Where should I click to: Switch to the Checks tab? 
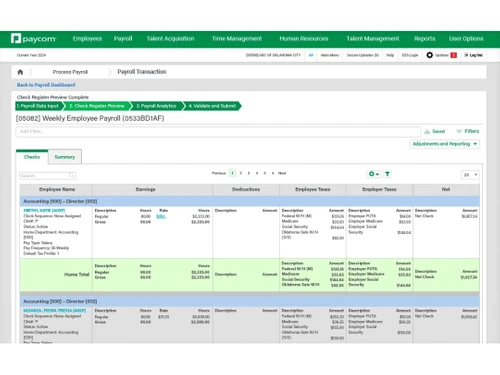tap(32, 157)
